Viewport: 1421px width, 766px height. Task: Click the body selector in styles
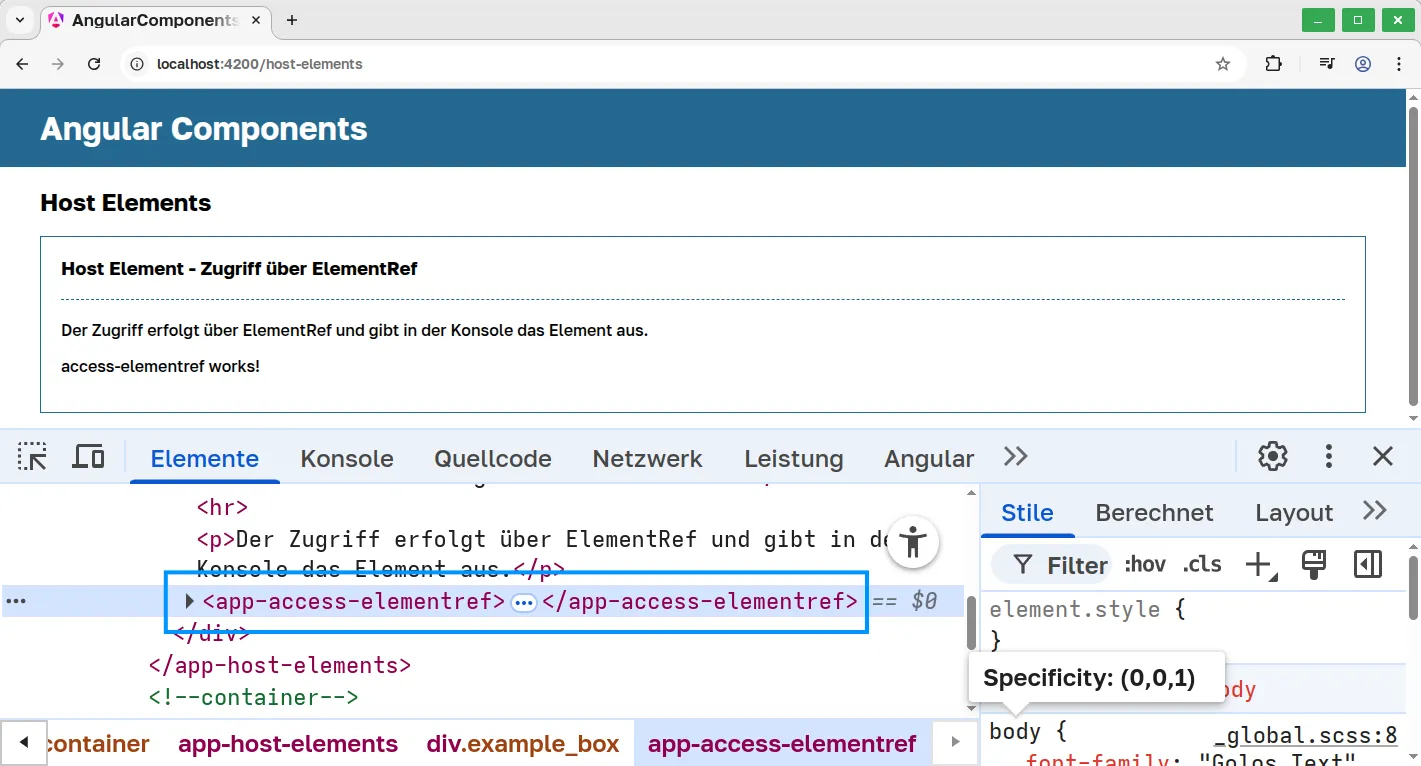point(1014,731)
